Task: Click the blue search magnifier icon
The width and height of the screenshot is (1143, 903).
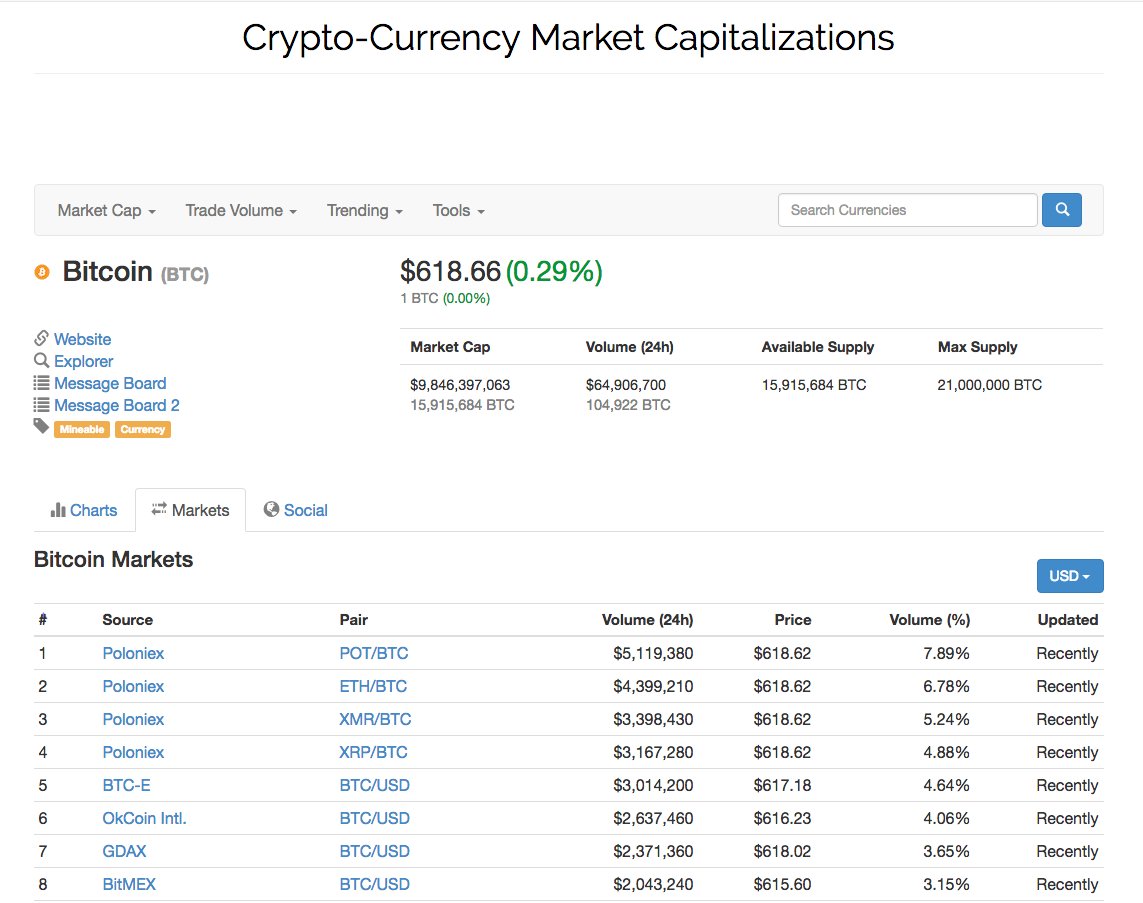Action: click(x=1061, y=210)
